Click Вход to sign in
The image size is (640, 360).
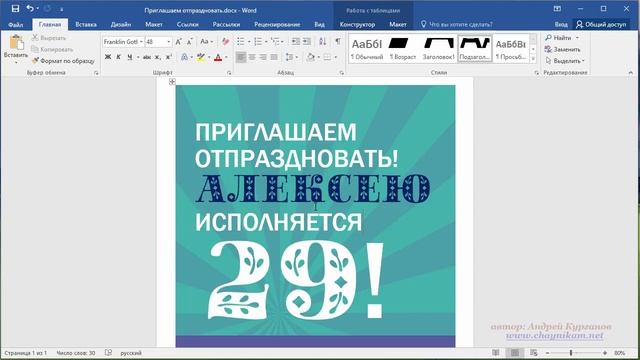[561, 24]
